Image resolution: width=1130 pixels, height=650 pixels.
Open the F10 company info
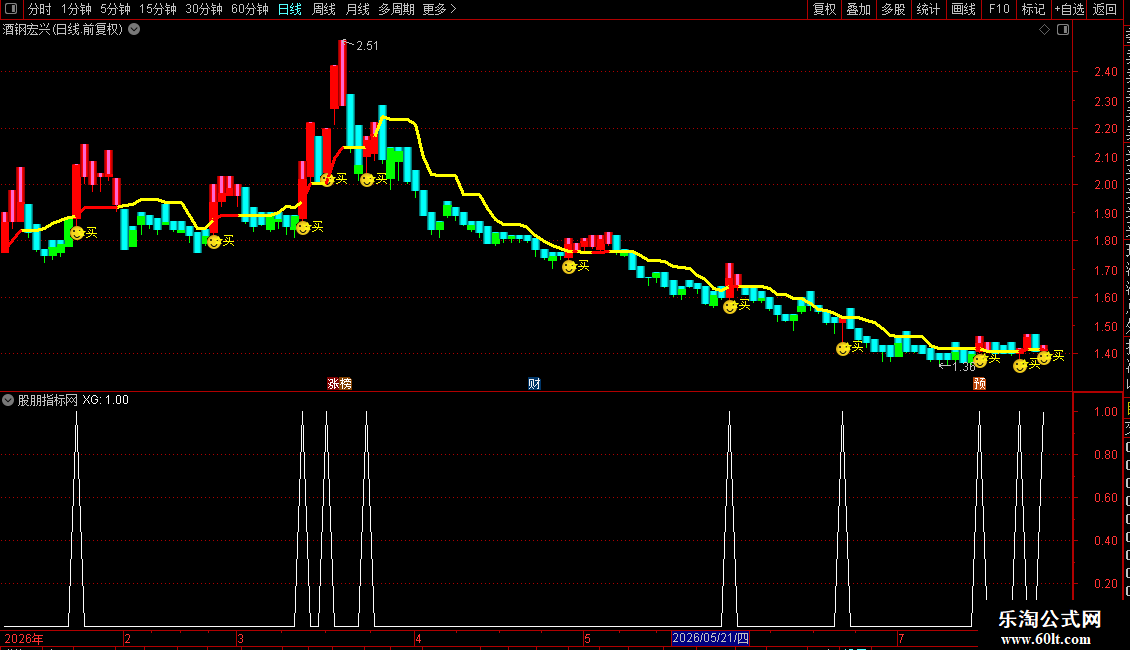click(x=998, y=9)
